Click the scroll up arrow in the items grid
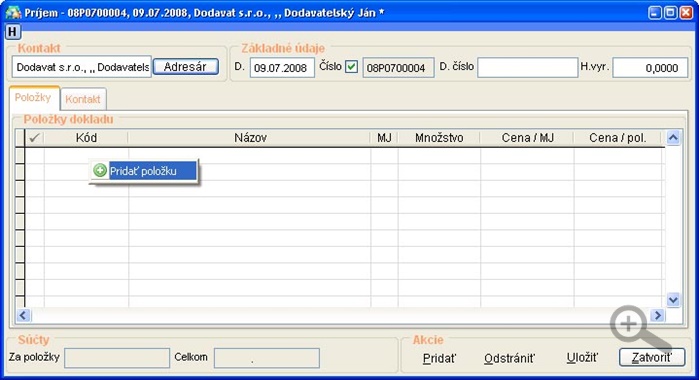The width and height of the screenshot is (699, 380). [673, 138]
